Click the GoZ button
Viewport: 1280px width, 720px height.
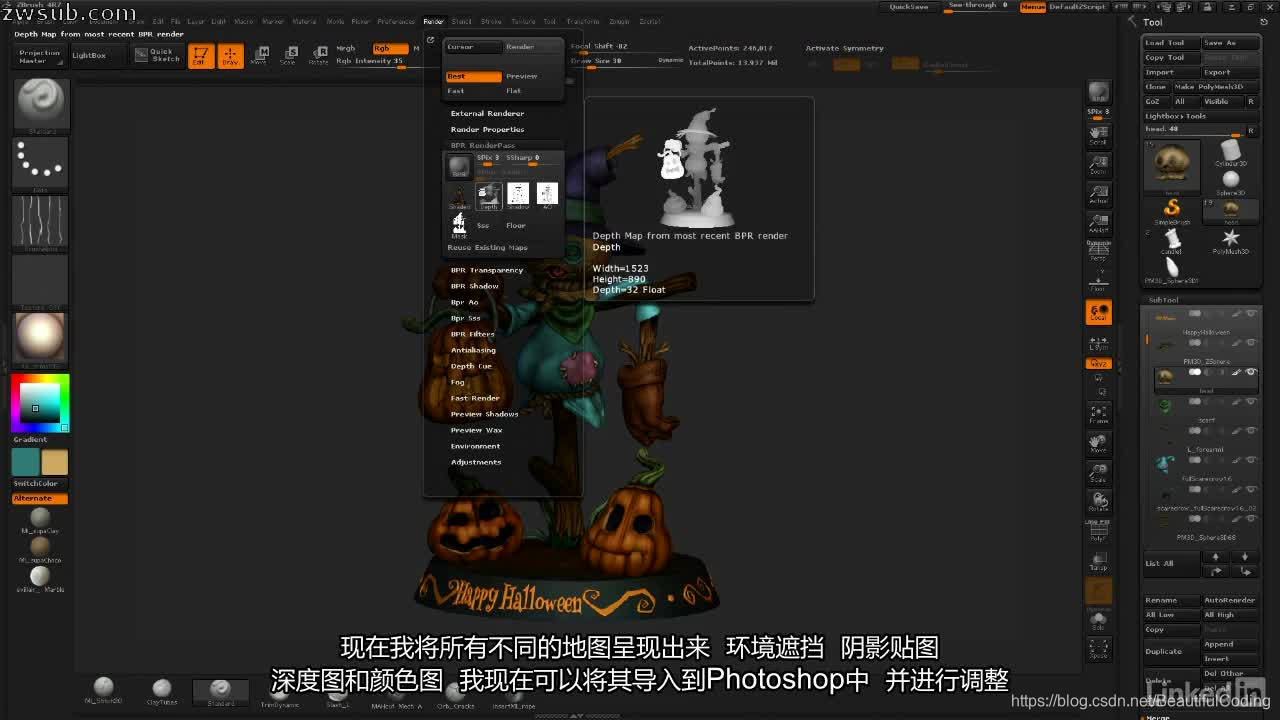pos(1155,101)
